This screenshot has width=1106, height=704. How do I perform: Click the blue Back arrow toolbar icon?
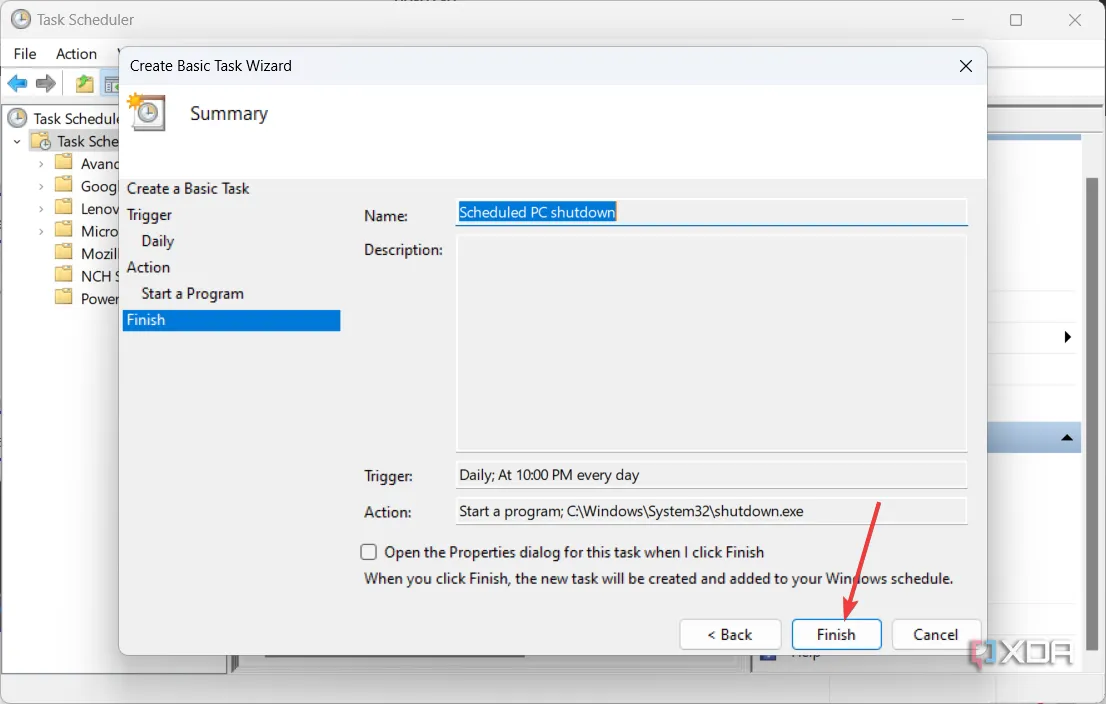(17, 84)
